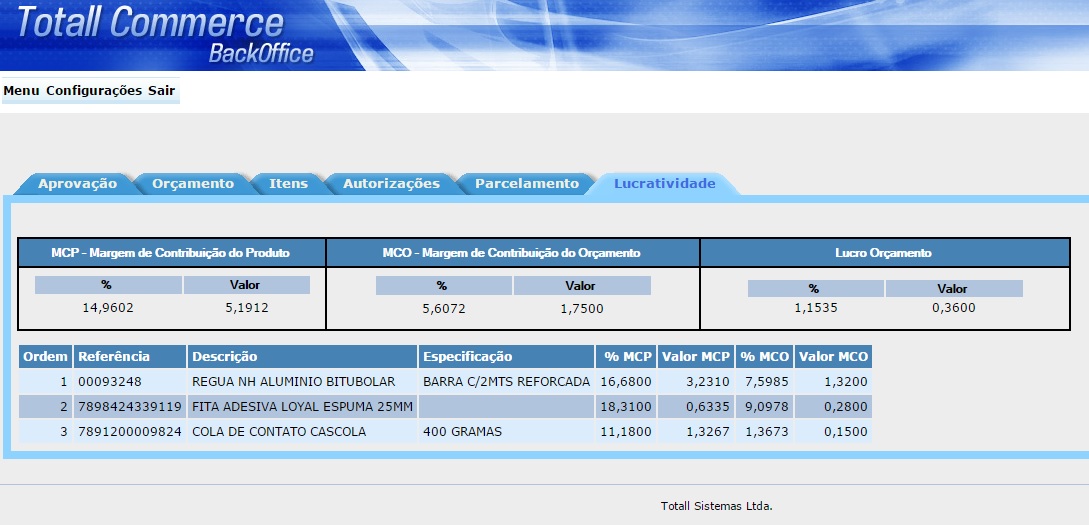Open the Itens tab
Image resolution: width=1089 pixels, height=525 pixels.
pyautogui.click(x=288, y=184)
